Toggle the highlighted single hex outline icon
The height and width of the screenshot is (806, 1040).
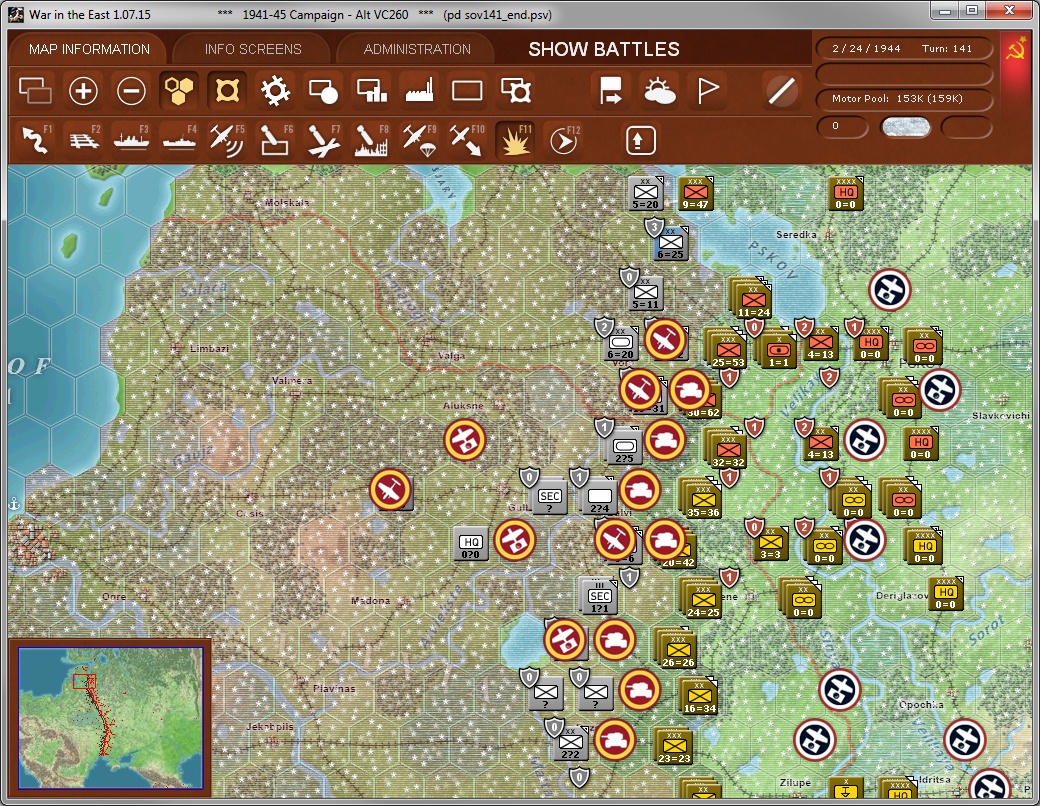[227, 91]
